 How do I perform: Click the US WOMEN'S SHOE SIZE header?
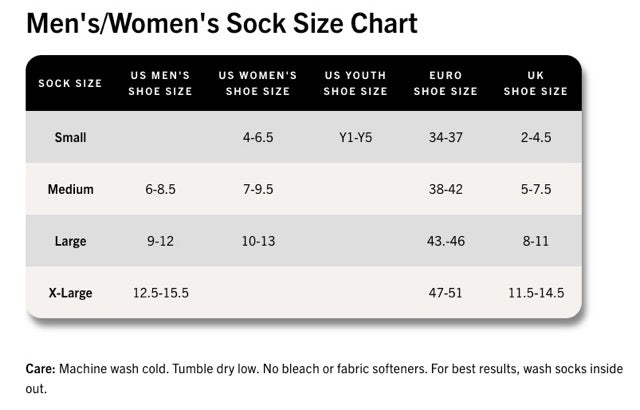[258, 83]
